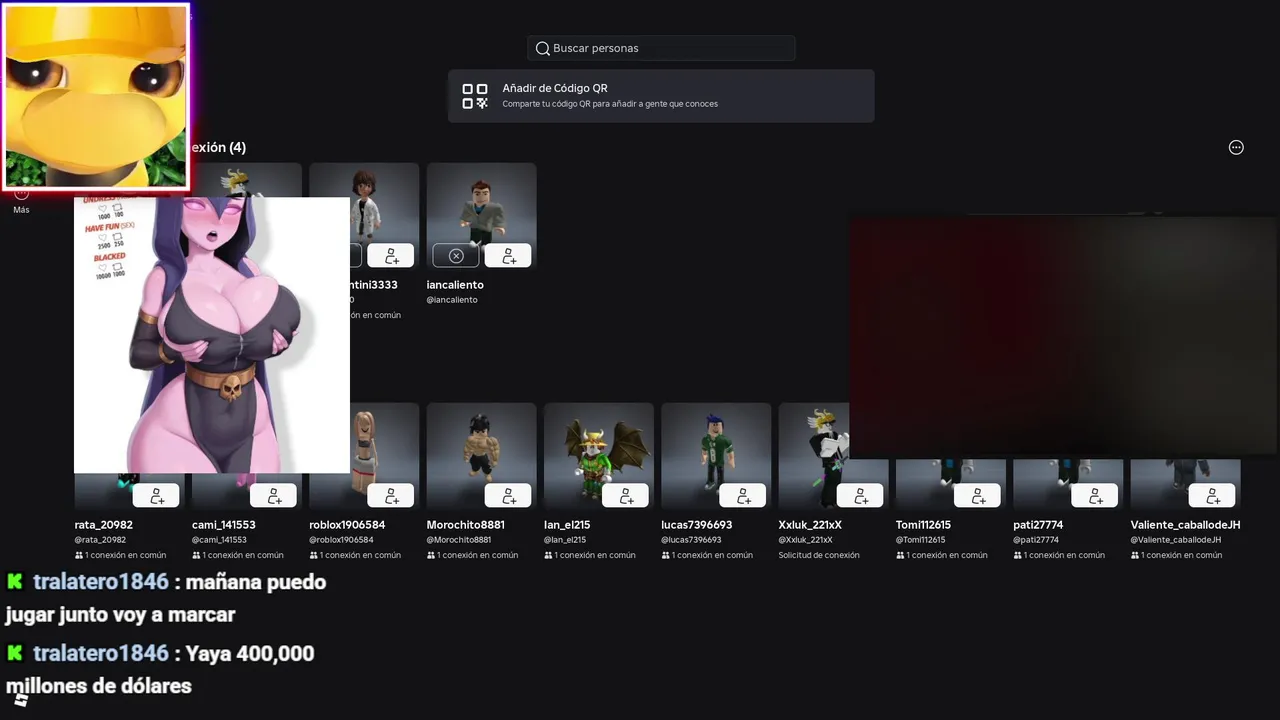This screenshot has height=720, width=1280.
Task: Click 1 conexión en común under Ian_el215
Action: [590, 555]
